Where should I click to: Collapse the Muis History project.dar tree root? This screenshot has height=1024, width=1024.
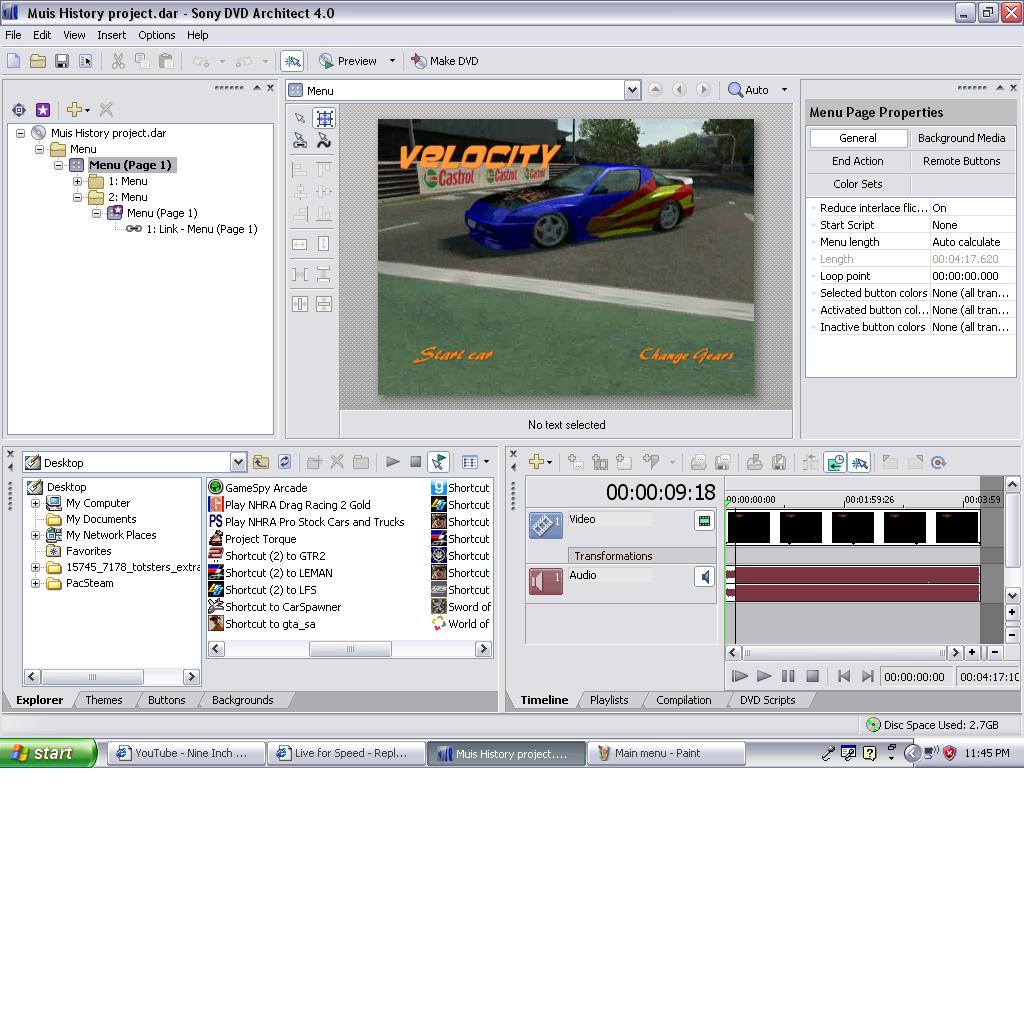pyautogui.click(x=21, y=133)
